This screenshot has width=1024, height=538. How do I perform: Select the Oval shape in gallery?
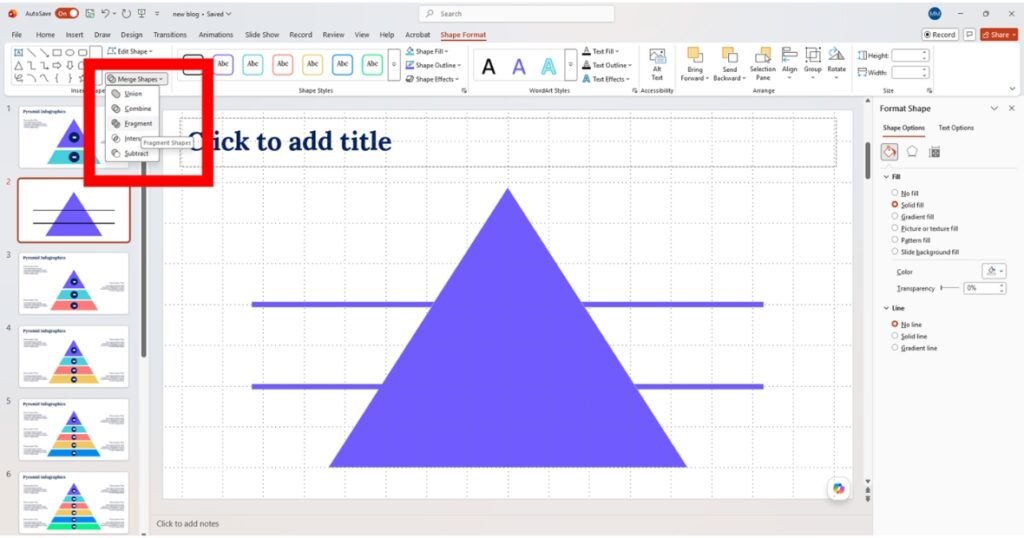click(x=70, y=52)
